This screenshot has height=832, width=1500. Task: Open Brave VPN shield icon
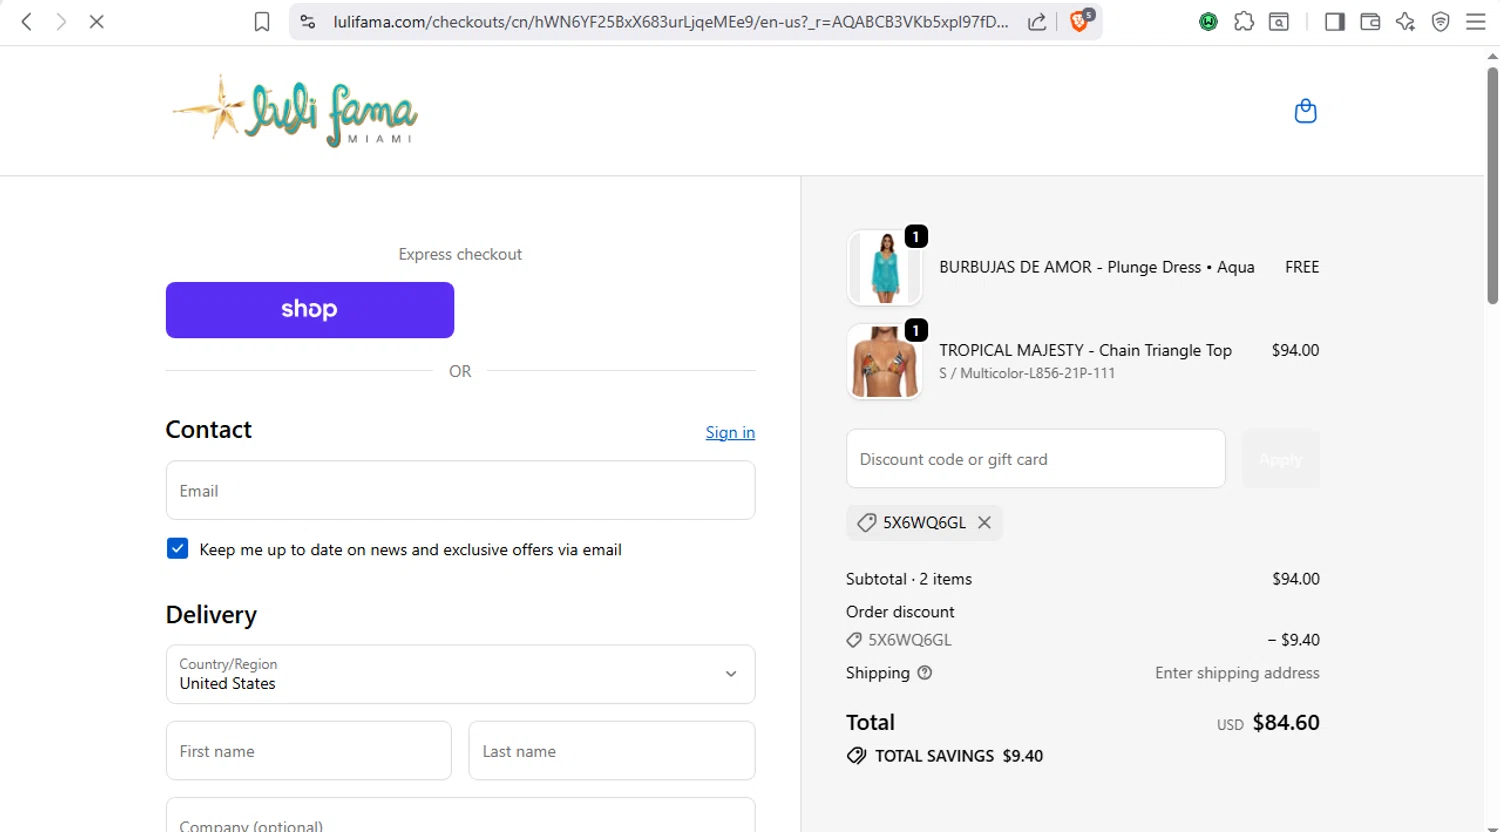1441,22
